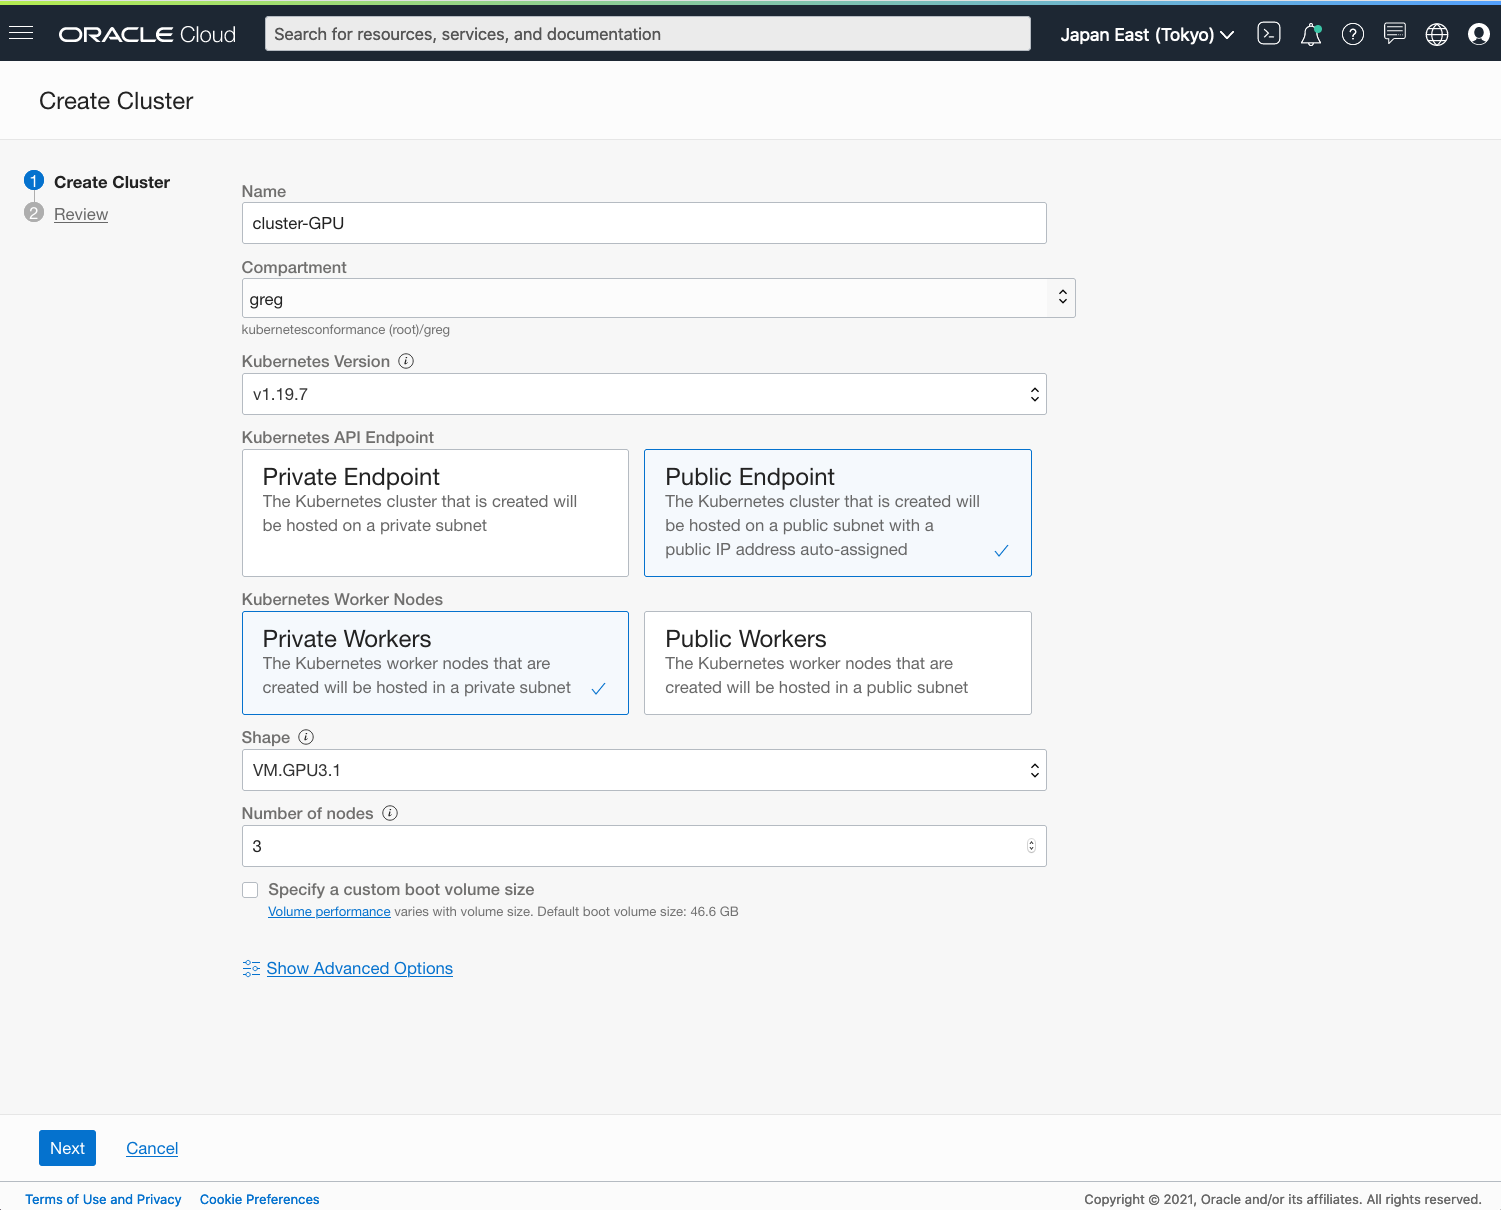The height and width of the screenshot is (1210, 1501).
Task: Select the Private Endpoint option
Action: 435,513
